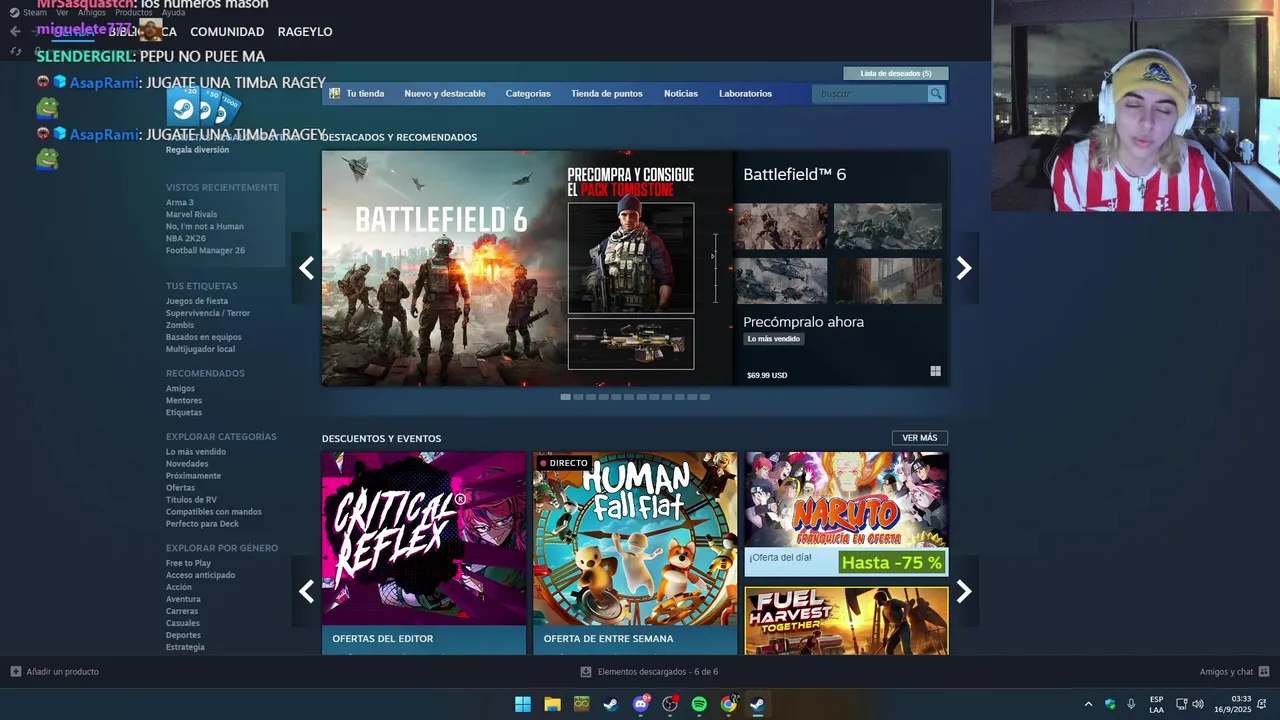Go back with the Steam back arrow
1280x720 pixels.
15,32
